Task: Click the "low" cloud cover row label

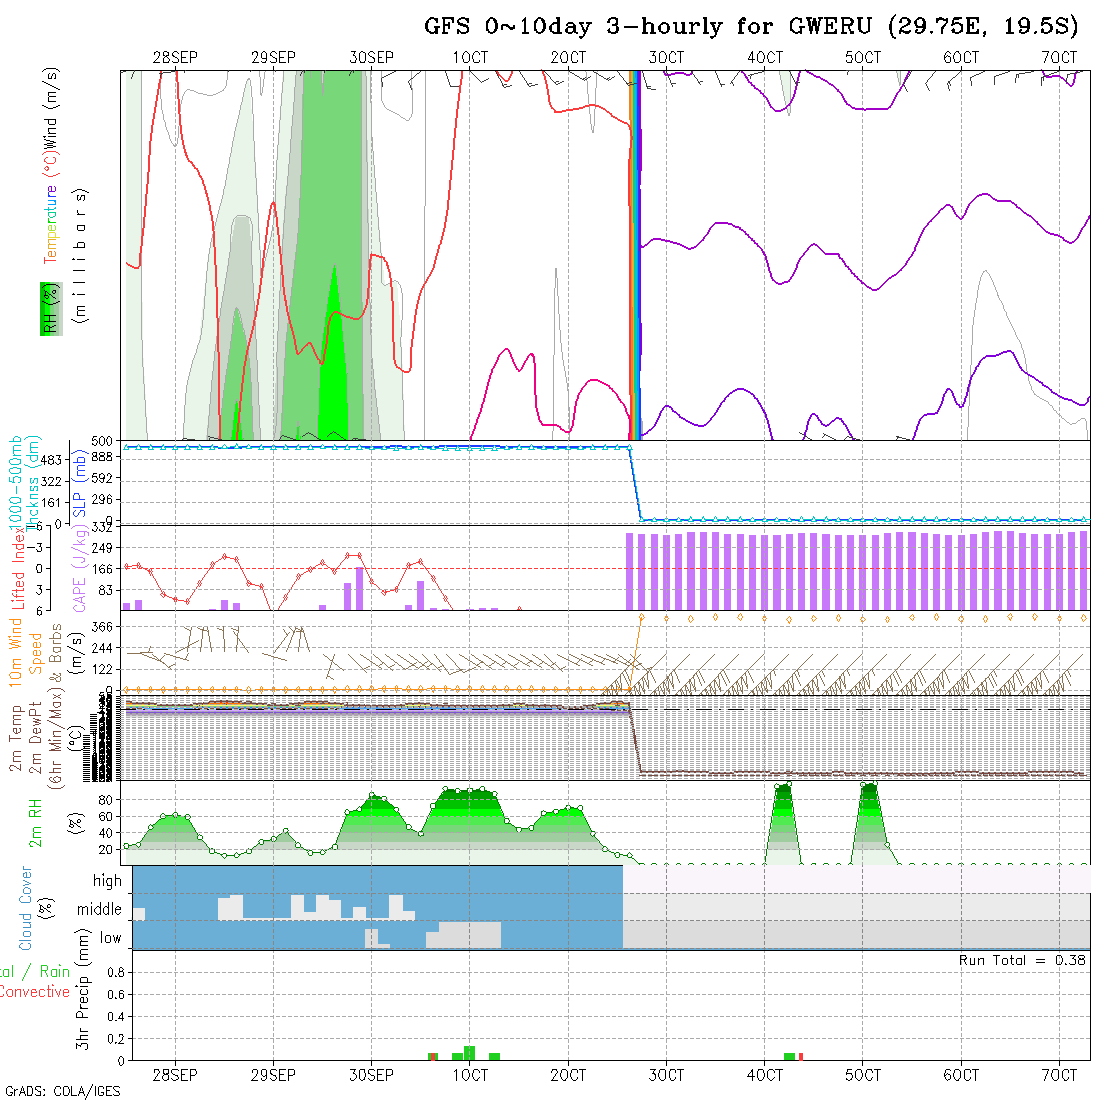Action: pyautogui.click(x=110, y=938)
